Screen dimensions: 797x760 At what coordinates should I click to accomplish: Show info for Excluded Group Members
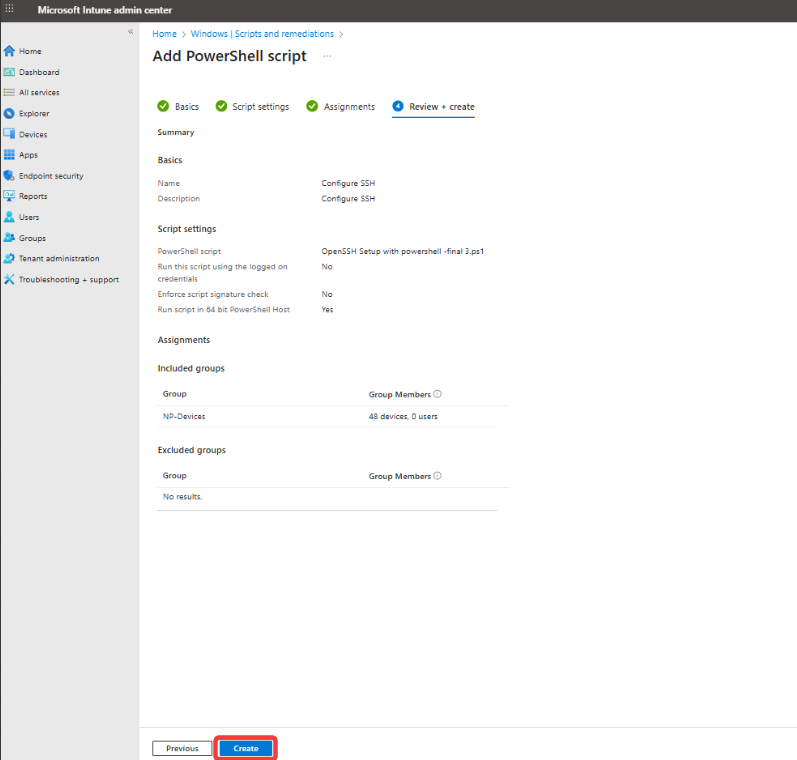tap(438, 476)
